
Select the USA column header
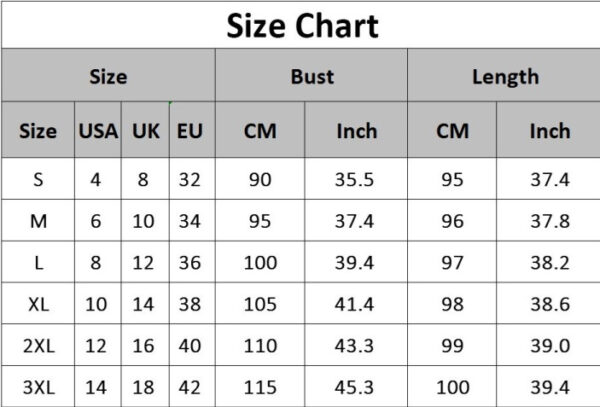pyautogui.click(x=98, y=130)
